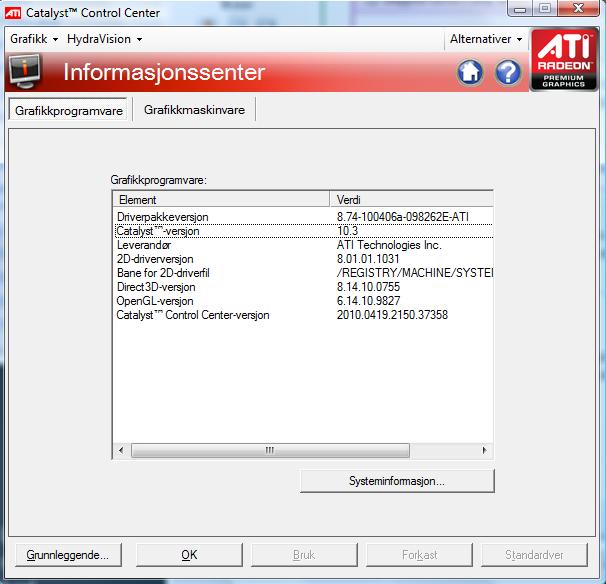Viewport: 606px width, 584px height.
Task: Select the Direct3D-versjon row
Action: (303, 287)
